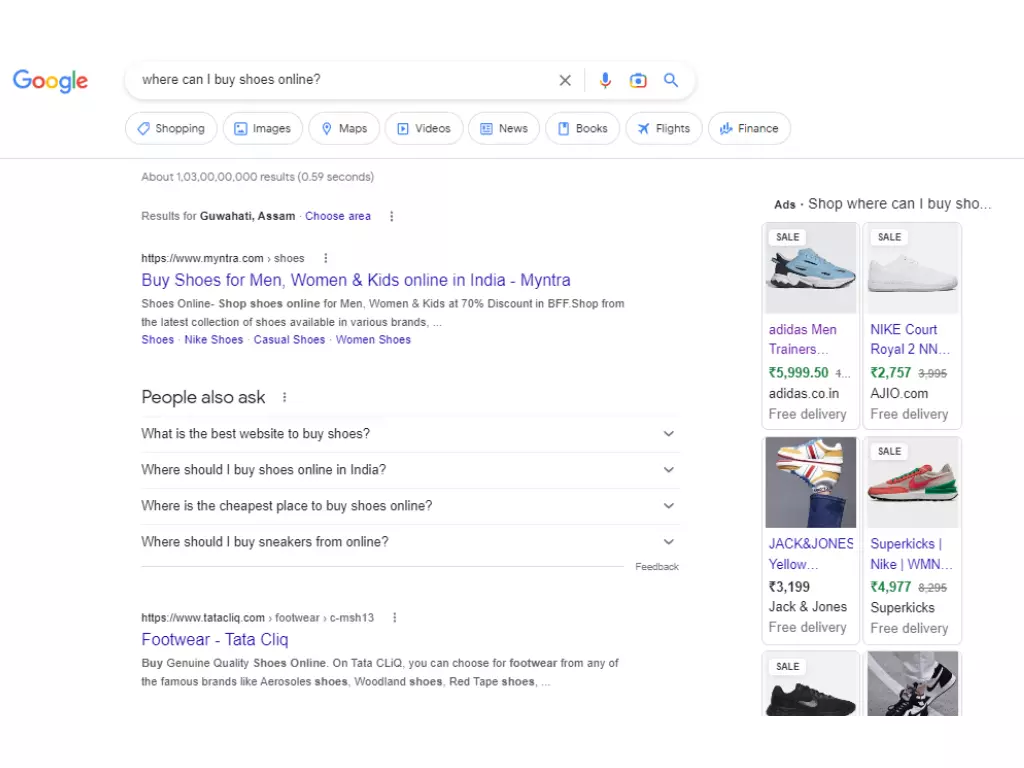Switch to the Images tab
The height and width of the screenshot is (768, 1024).
coord(263,129)
